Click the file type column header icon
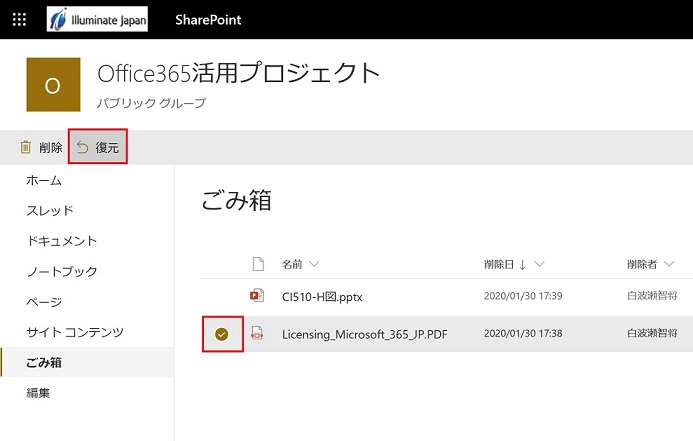 tap(258, 264)
